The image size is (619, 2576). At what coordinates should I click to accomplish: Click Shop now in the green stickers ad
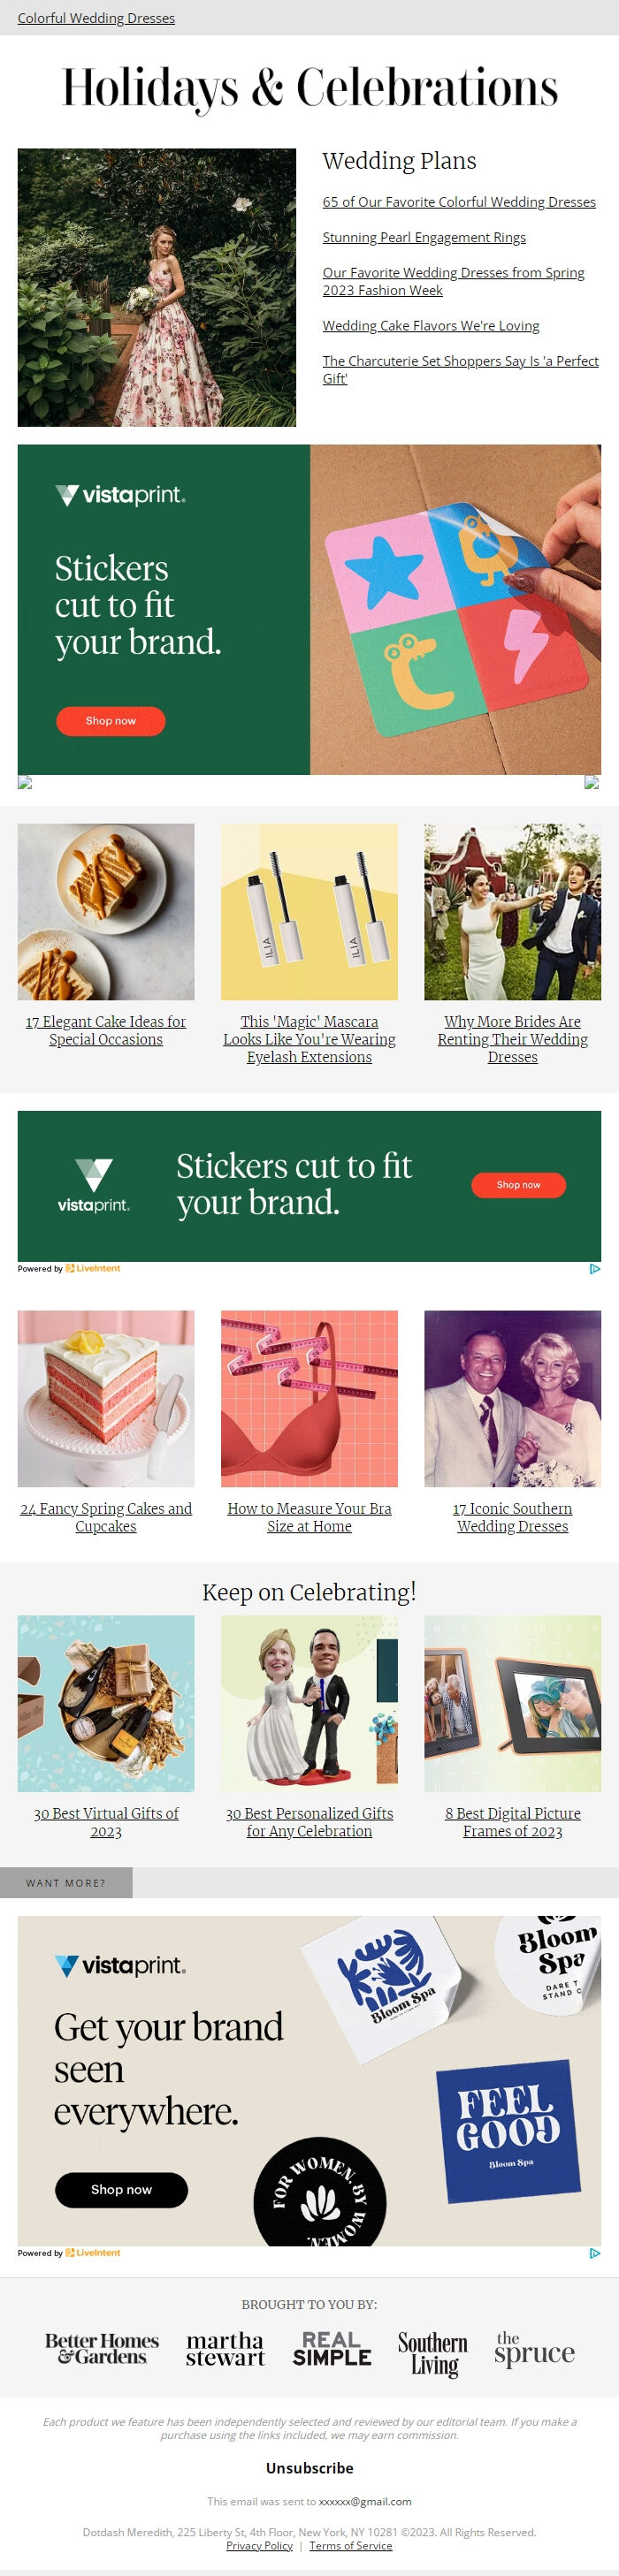click(x=110, y=721)
